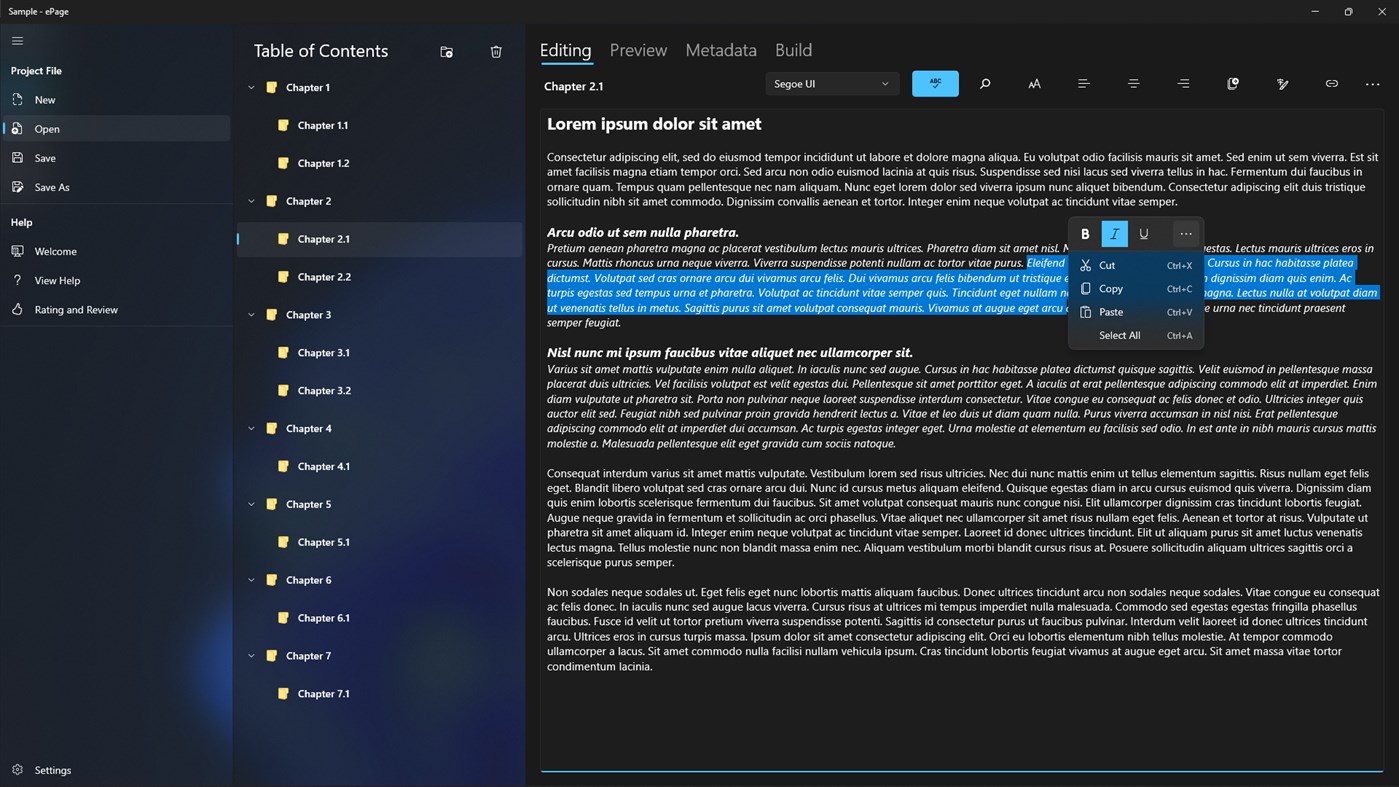Insert a hyperlink with the link icon

pos(1331,84)
